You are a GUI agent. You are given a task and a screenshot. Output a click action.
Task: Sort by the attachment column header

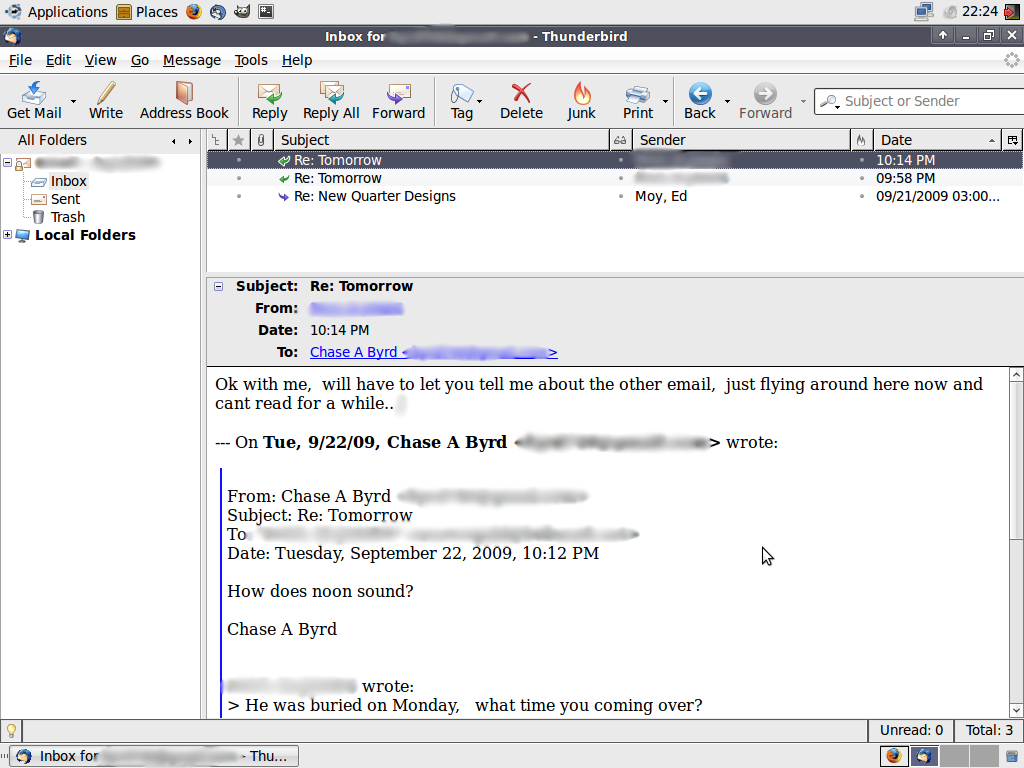tap(261, 140)
